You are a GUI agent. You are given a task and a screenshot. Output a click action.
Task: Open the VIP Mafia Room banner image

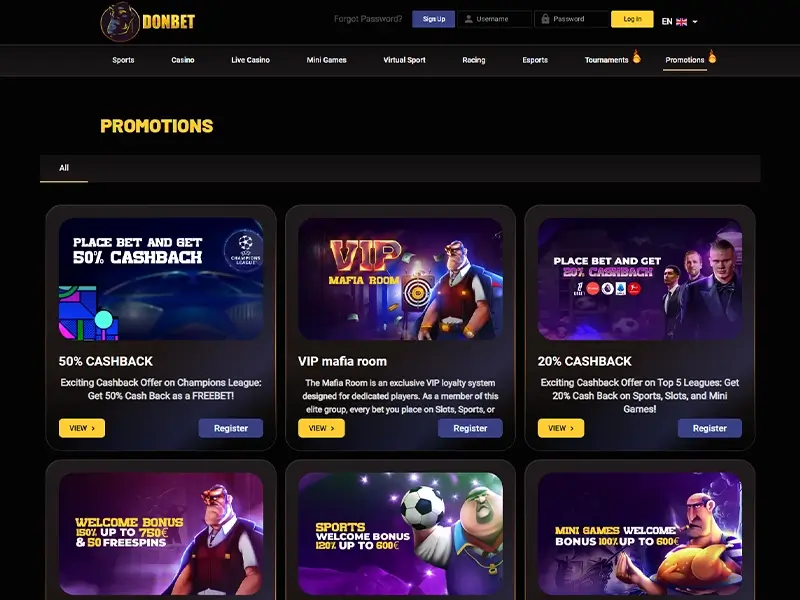(401, 279)
